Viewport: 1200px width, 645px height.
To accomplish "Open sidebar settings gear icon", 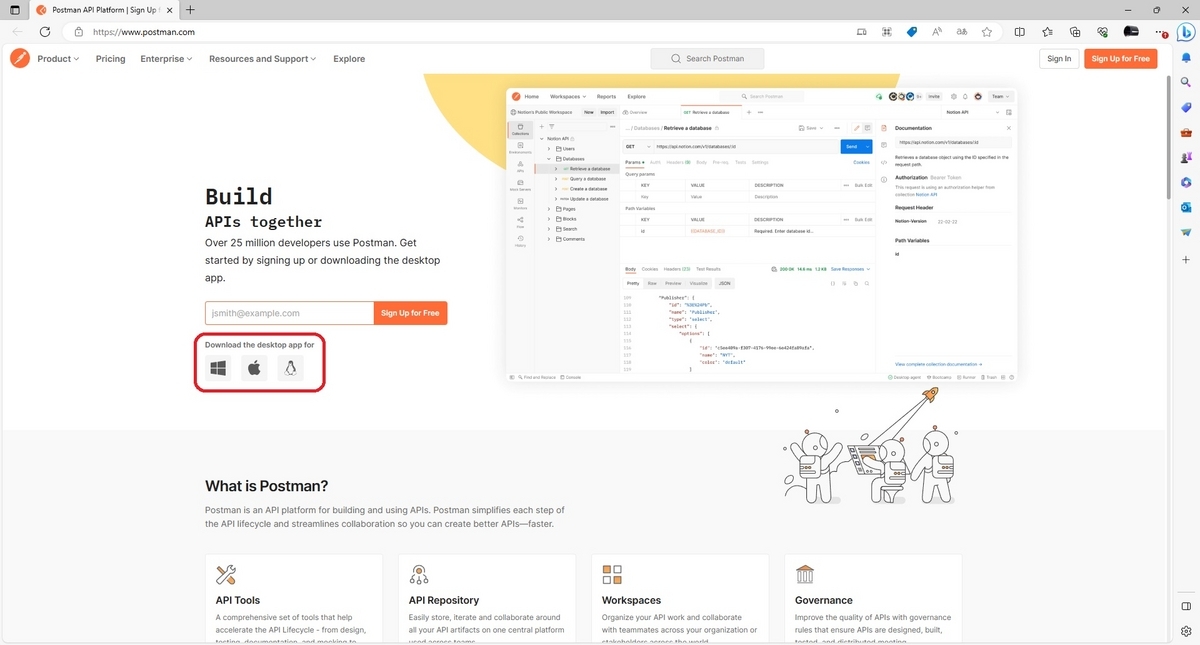I will [1186, 631].
